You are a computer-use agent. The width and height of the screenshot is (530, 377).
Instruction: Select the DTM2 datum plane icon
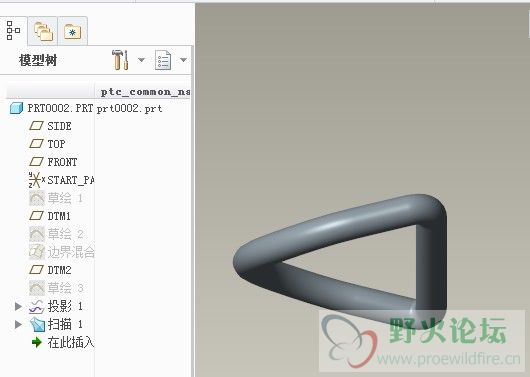37,270
